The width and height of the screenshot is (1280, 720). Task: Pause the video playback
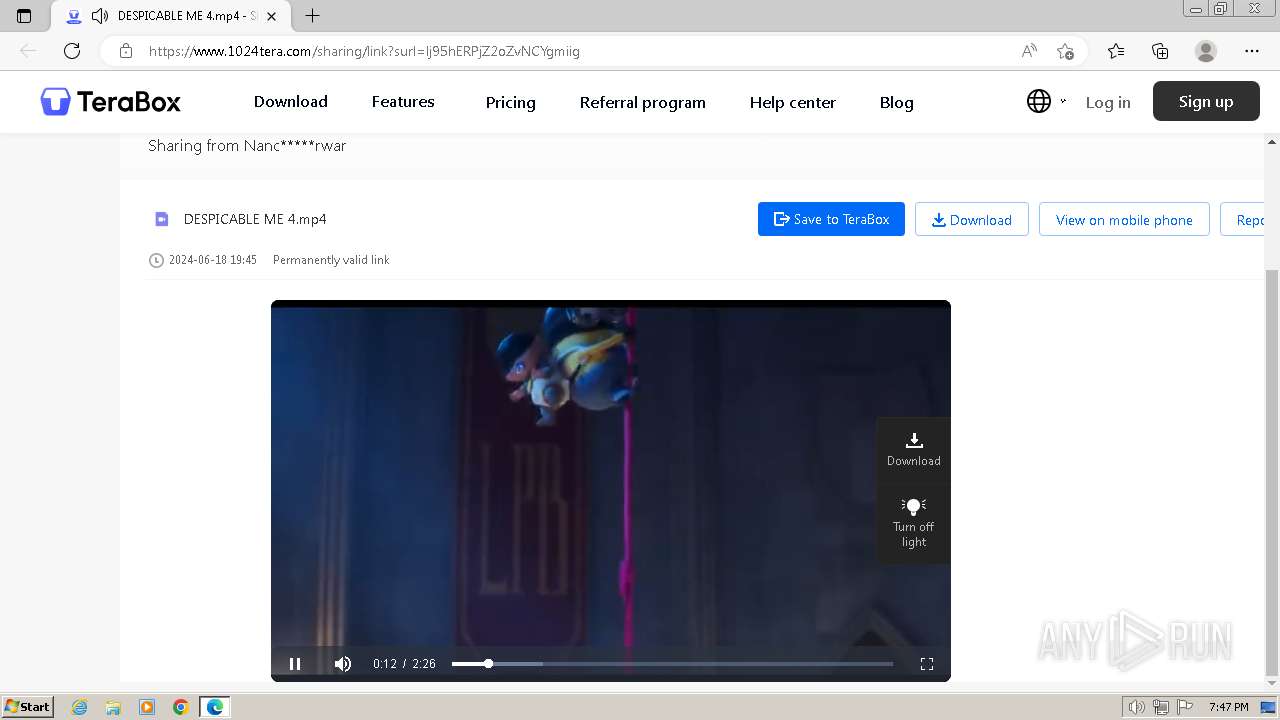point(295,664)
